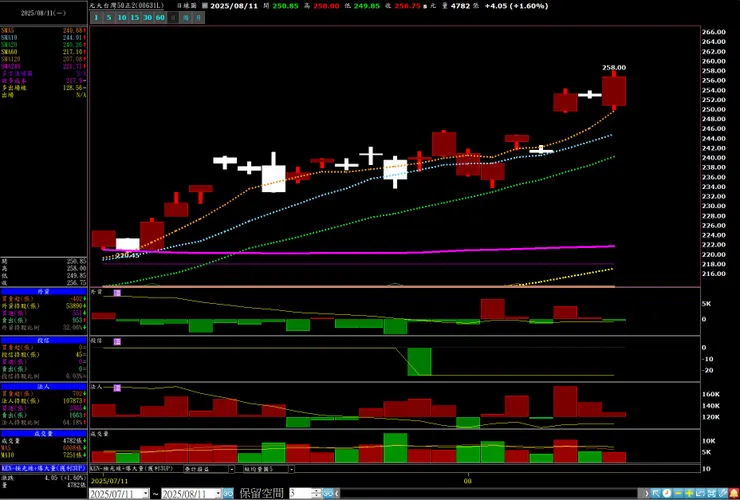Open the red alert bell icon
The width and height of the screenshot is (740, 500).
point(734,493)
